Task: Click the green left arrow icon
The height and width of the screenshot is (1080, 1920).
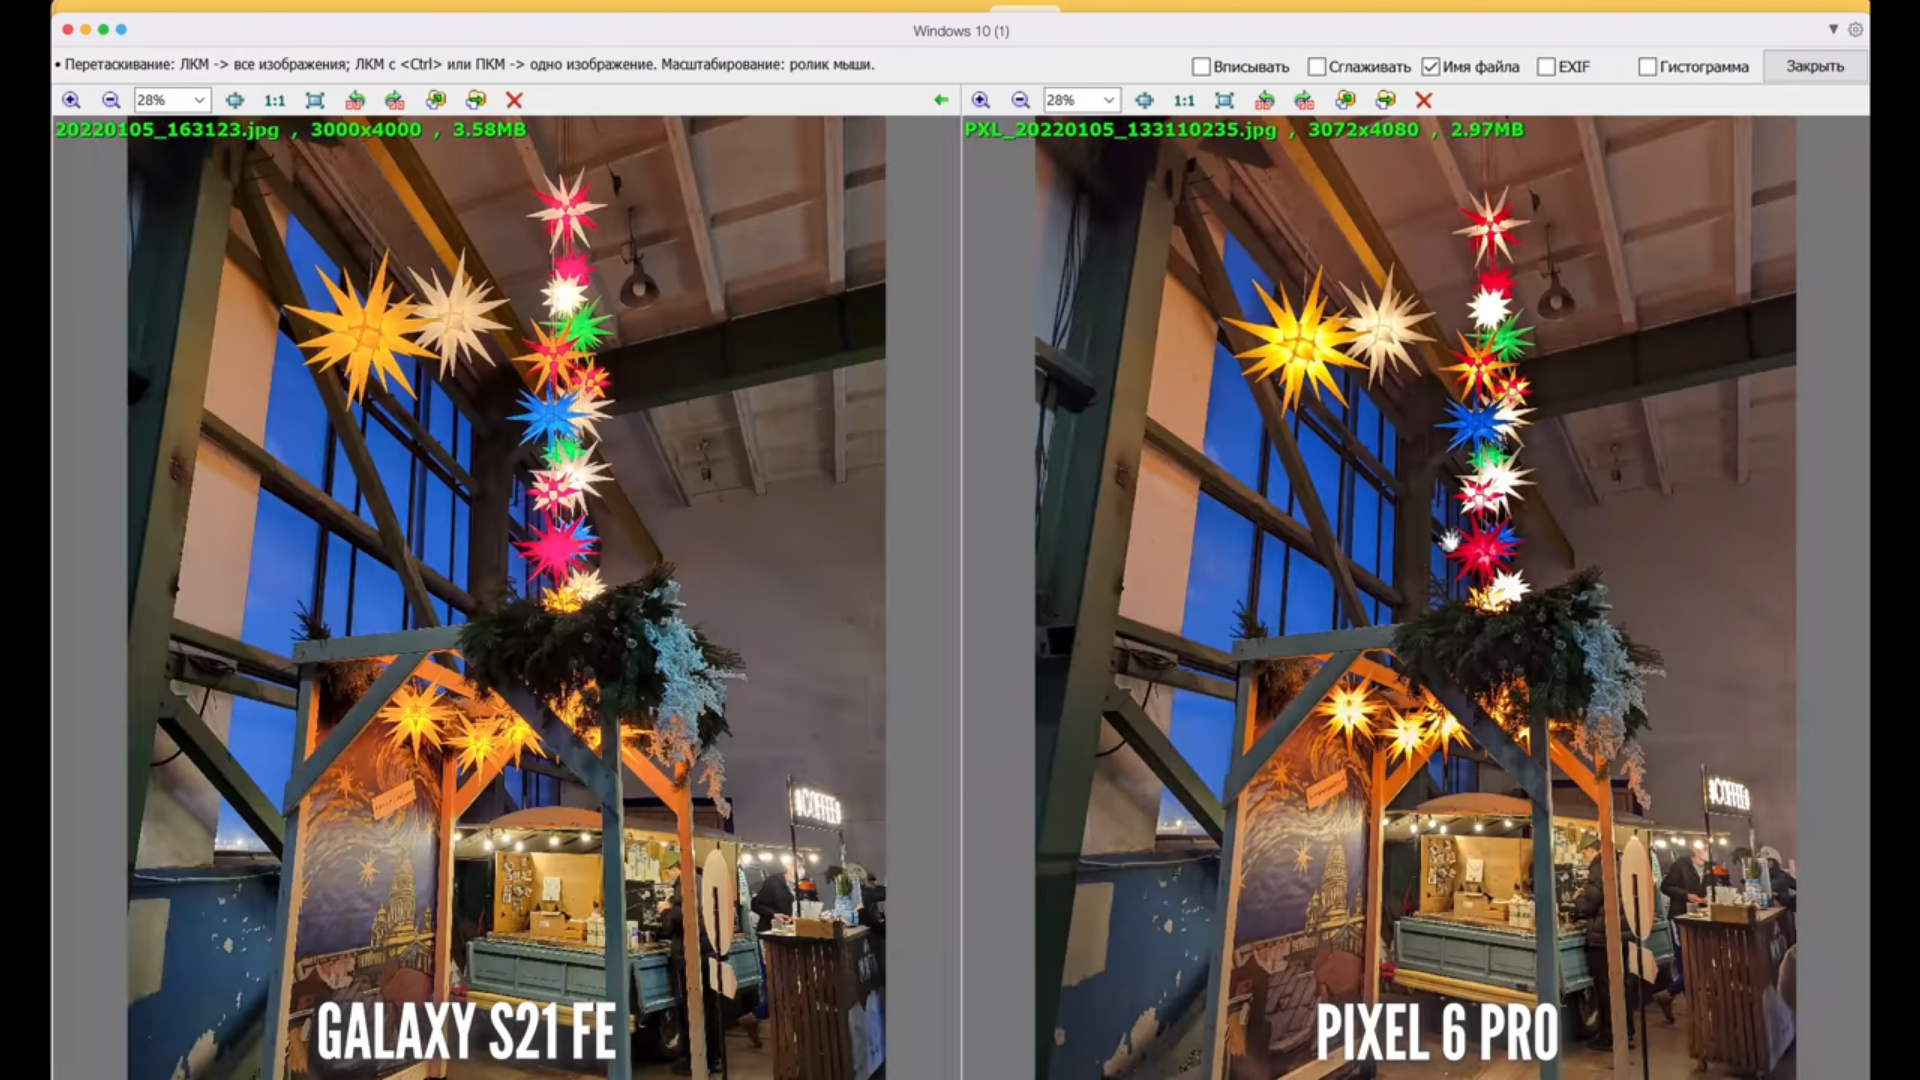Action: click(941, 100)
